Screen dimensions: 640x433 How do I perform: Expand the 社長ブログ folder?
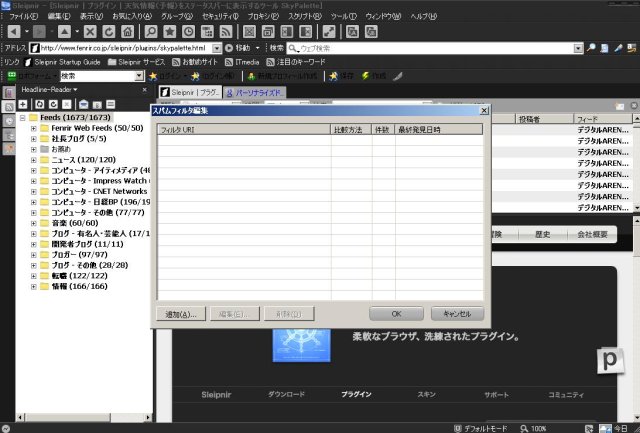point(33,139)
